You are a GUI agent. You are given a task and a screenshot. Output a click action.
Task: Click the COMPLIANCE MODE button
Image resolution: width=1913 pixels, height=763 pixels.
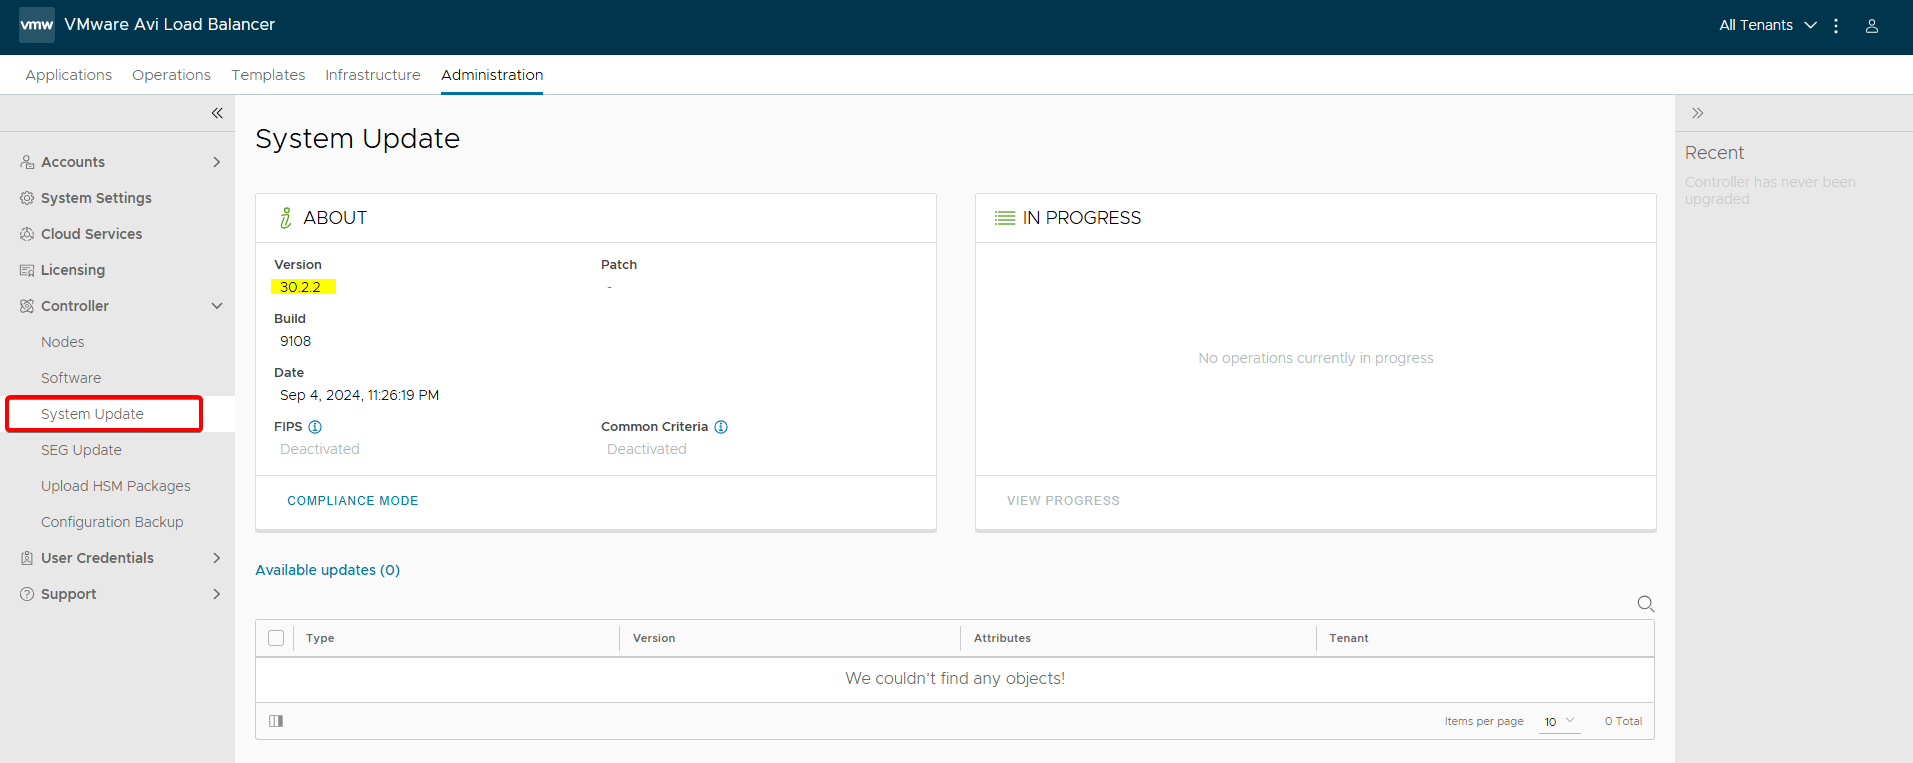pyautogui.click(x=352, y=501)
